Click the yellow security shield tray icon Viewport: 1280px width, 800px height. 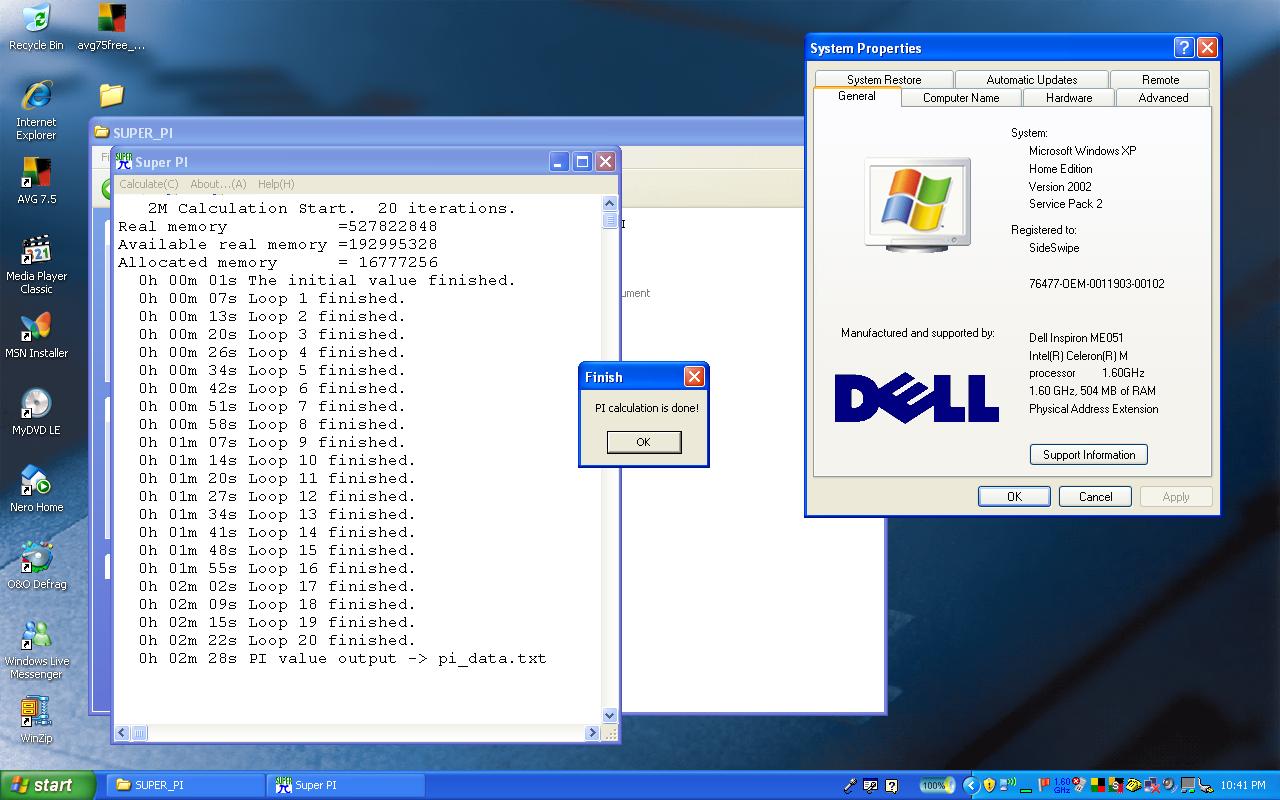[x=990, y=785]
